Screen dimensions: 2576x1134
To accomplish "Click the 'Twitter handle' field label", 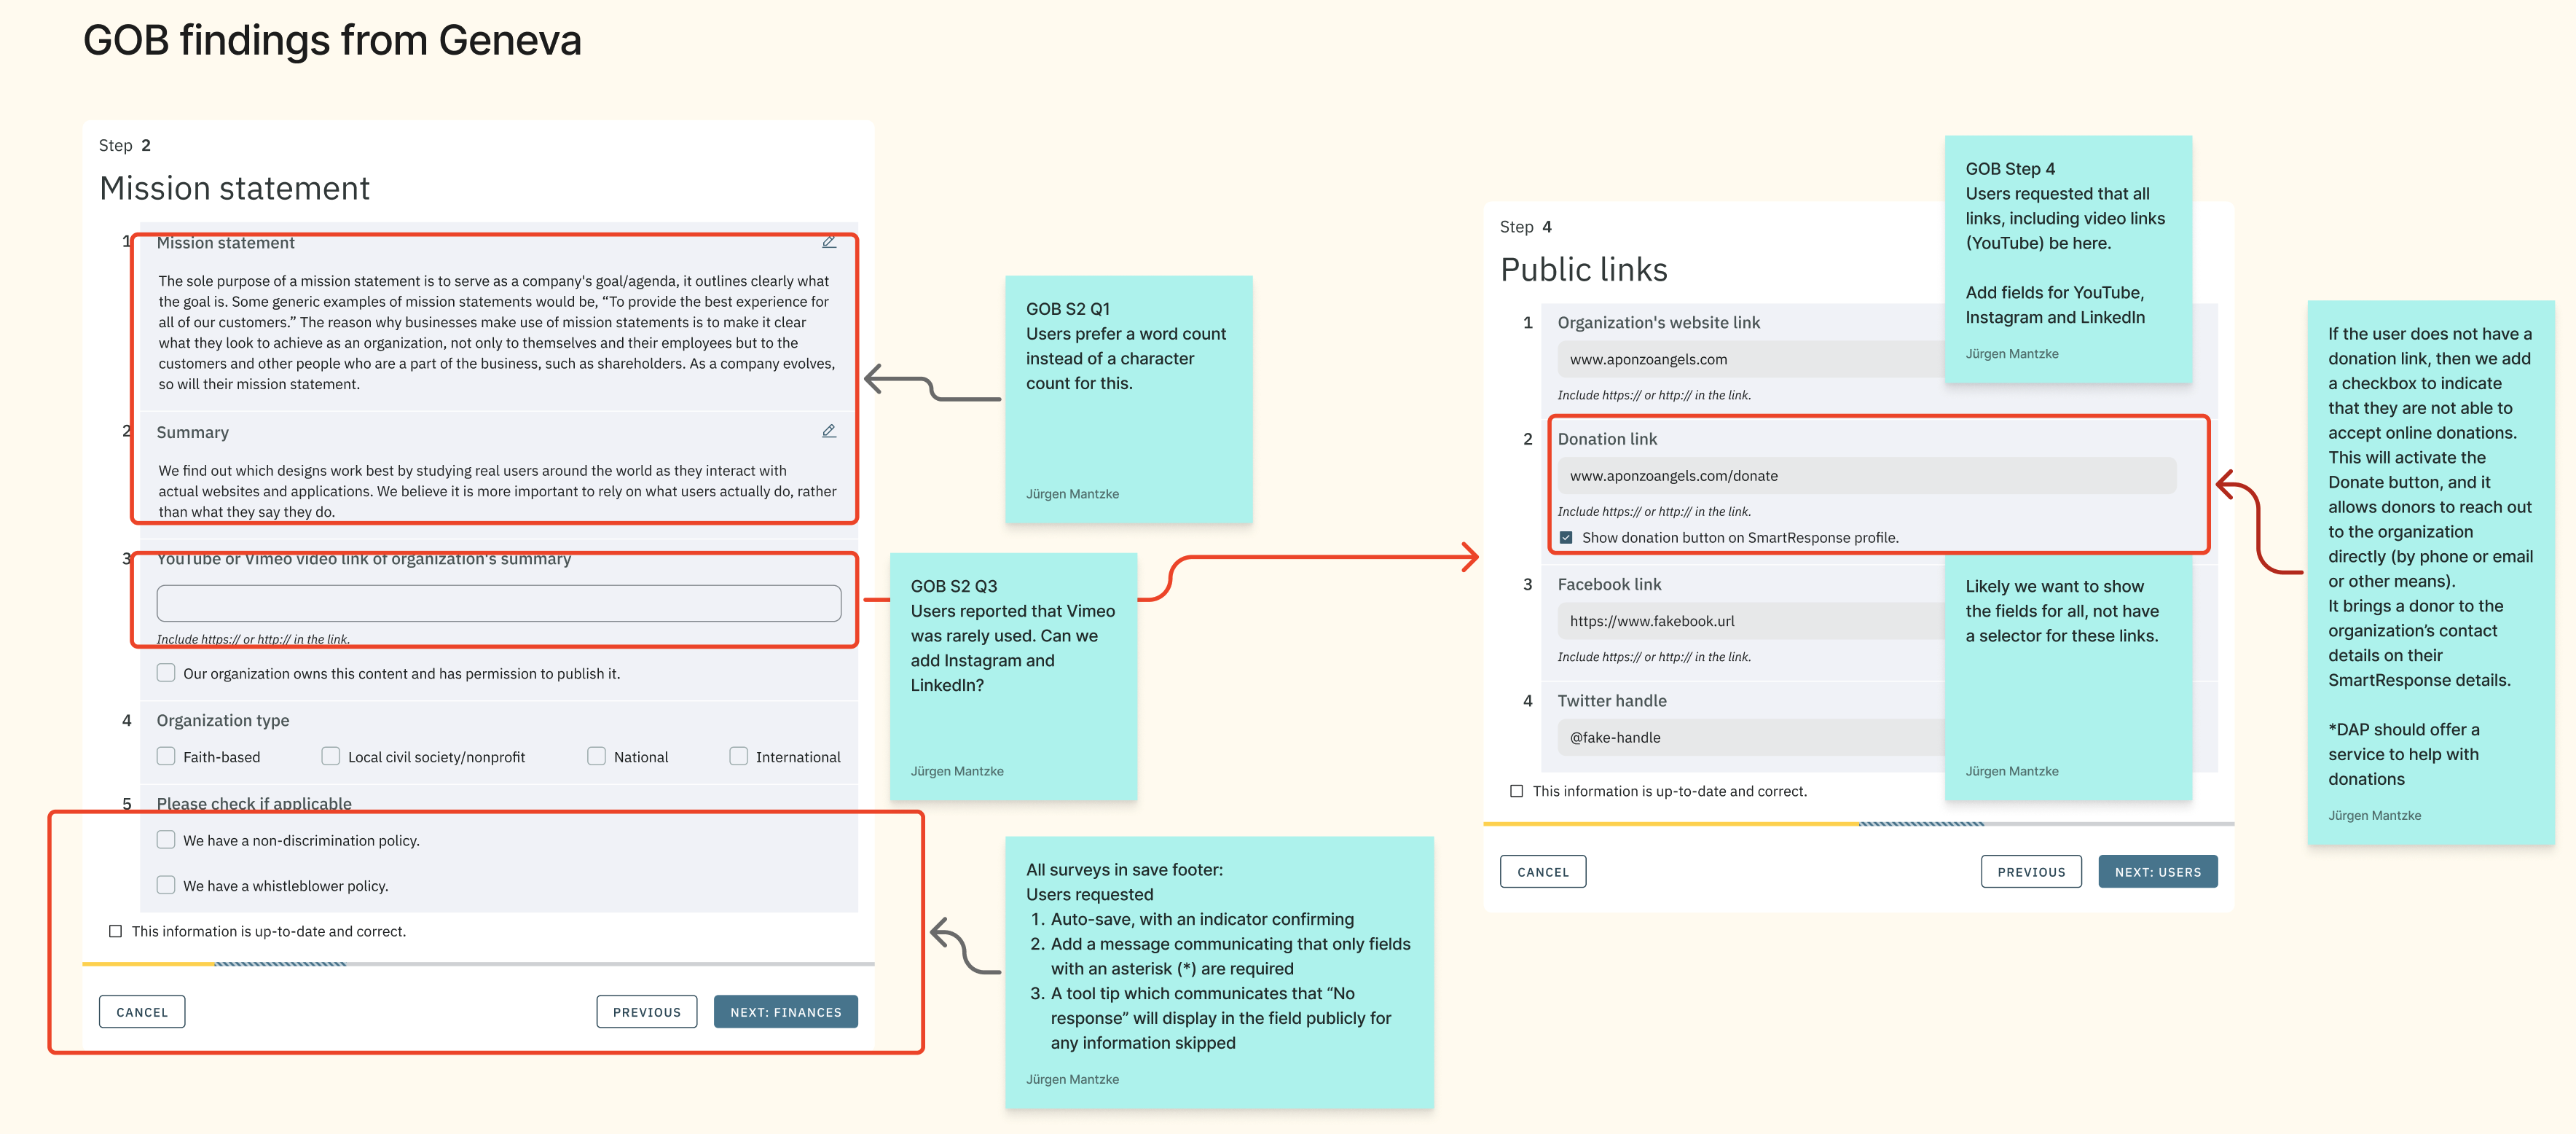I will point(1612,700).
